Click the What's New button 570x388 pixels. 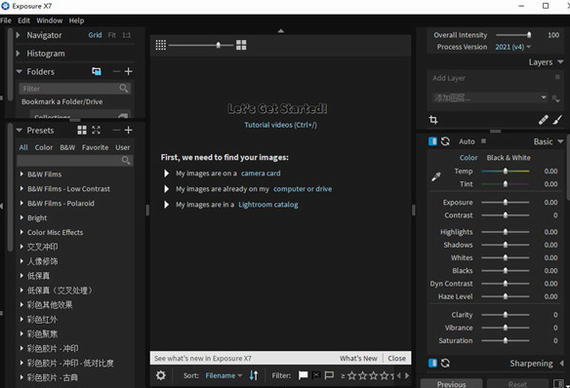[x=358, y=358]
